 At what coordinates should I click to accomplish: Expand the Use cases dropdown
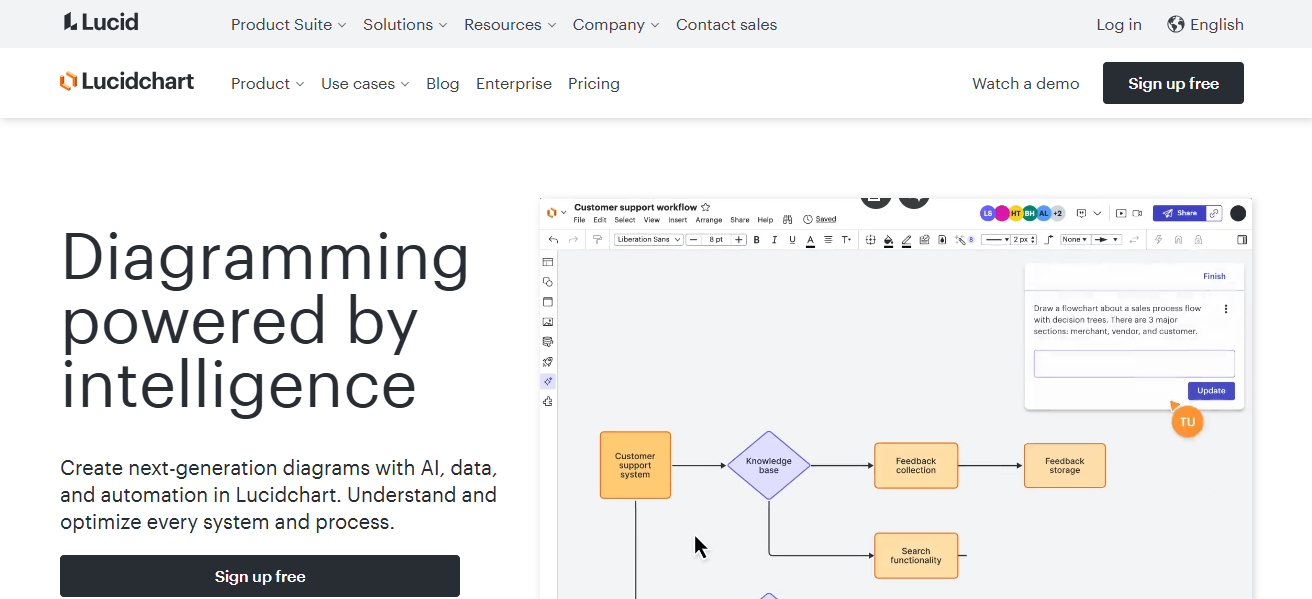pyautogui.click(x=365, y=84)
